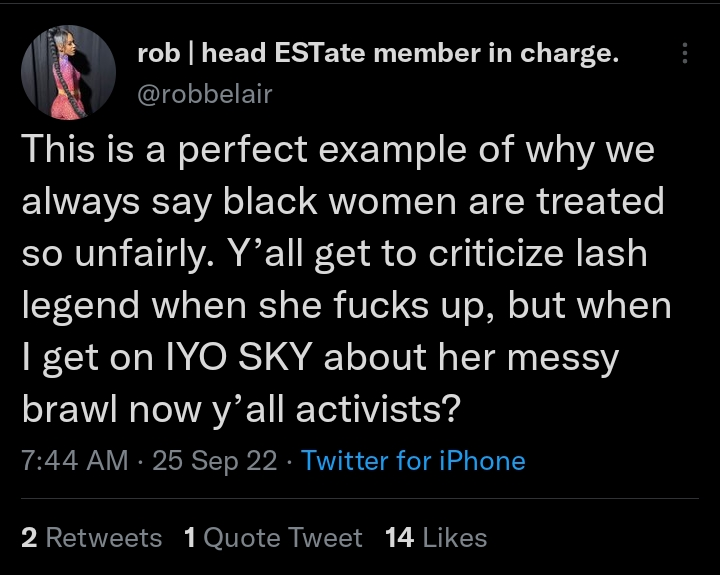Click the number 14 before Likes
Image resolution: width=720 pixels, height=575 pixels.
point(399,538)
